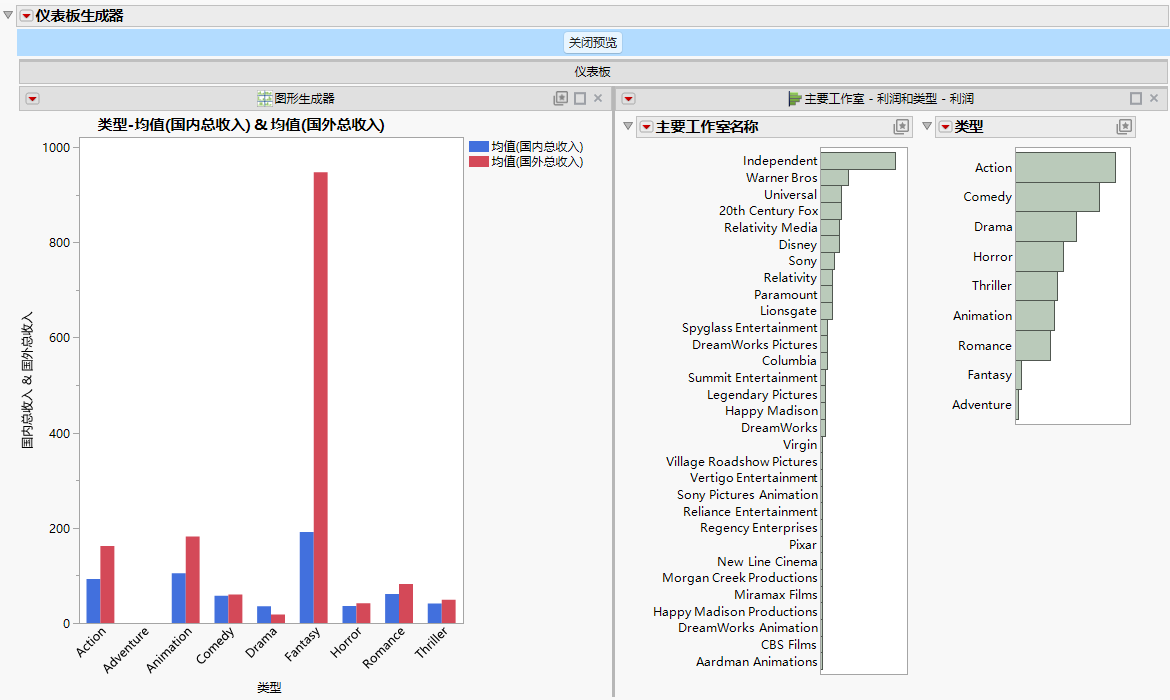Click the Fantasy label in 类型 filter
Screen dimensions: 1170x700
tap(989, 375)
